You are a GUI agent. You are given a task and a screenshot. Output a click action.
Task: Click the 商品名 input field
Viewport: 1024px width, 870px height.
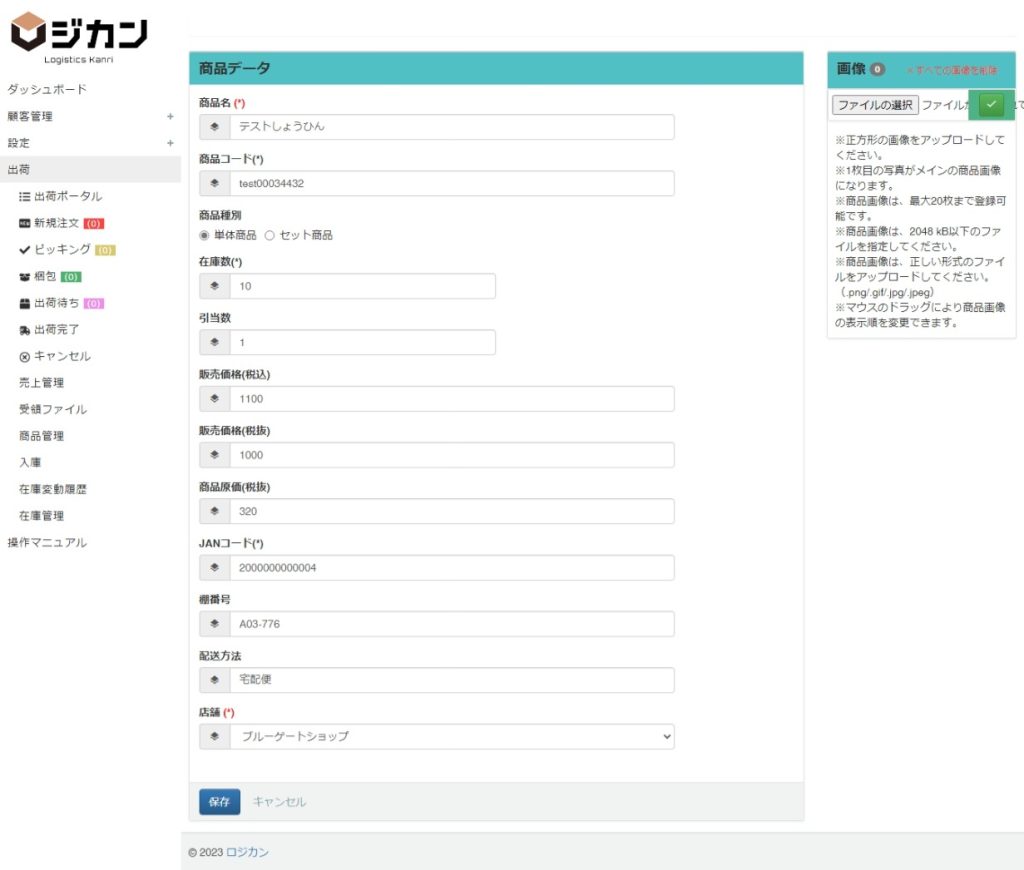point(451,127)
